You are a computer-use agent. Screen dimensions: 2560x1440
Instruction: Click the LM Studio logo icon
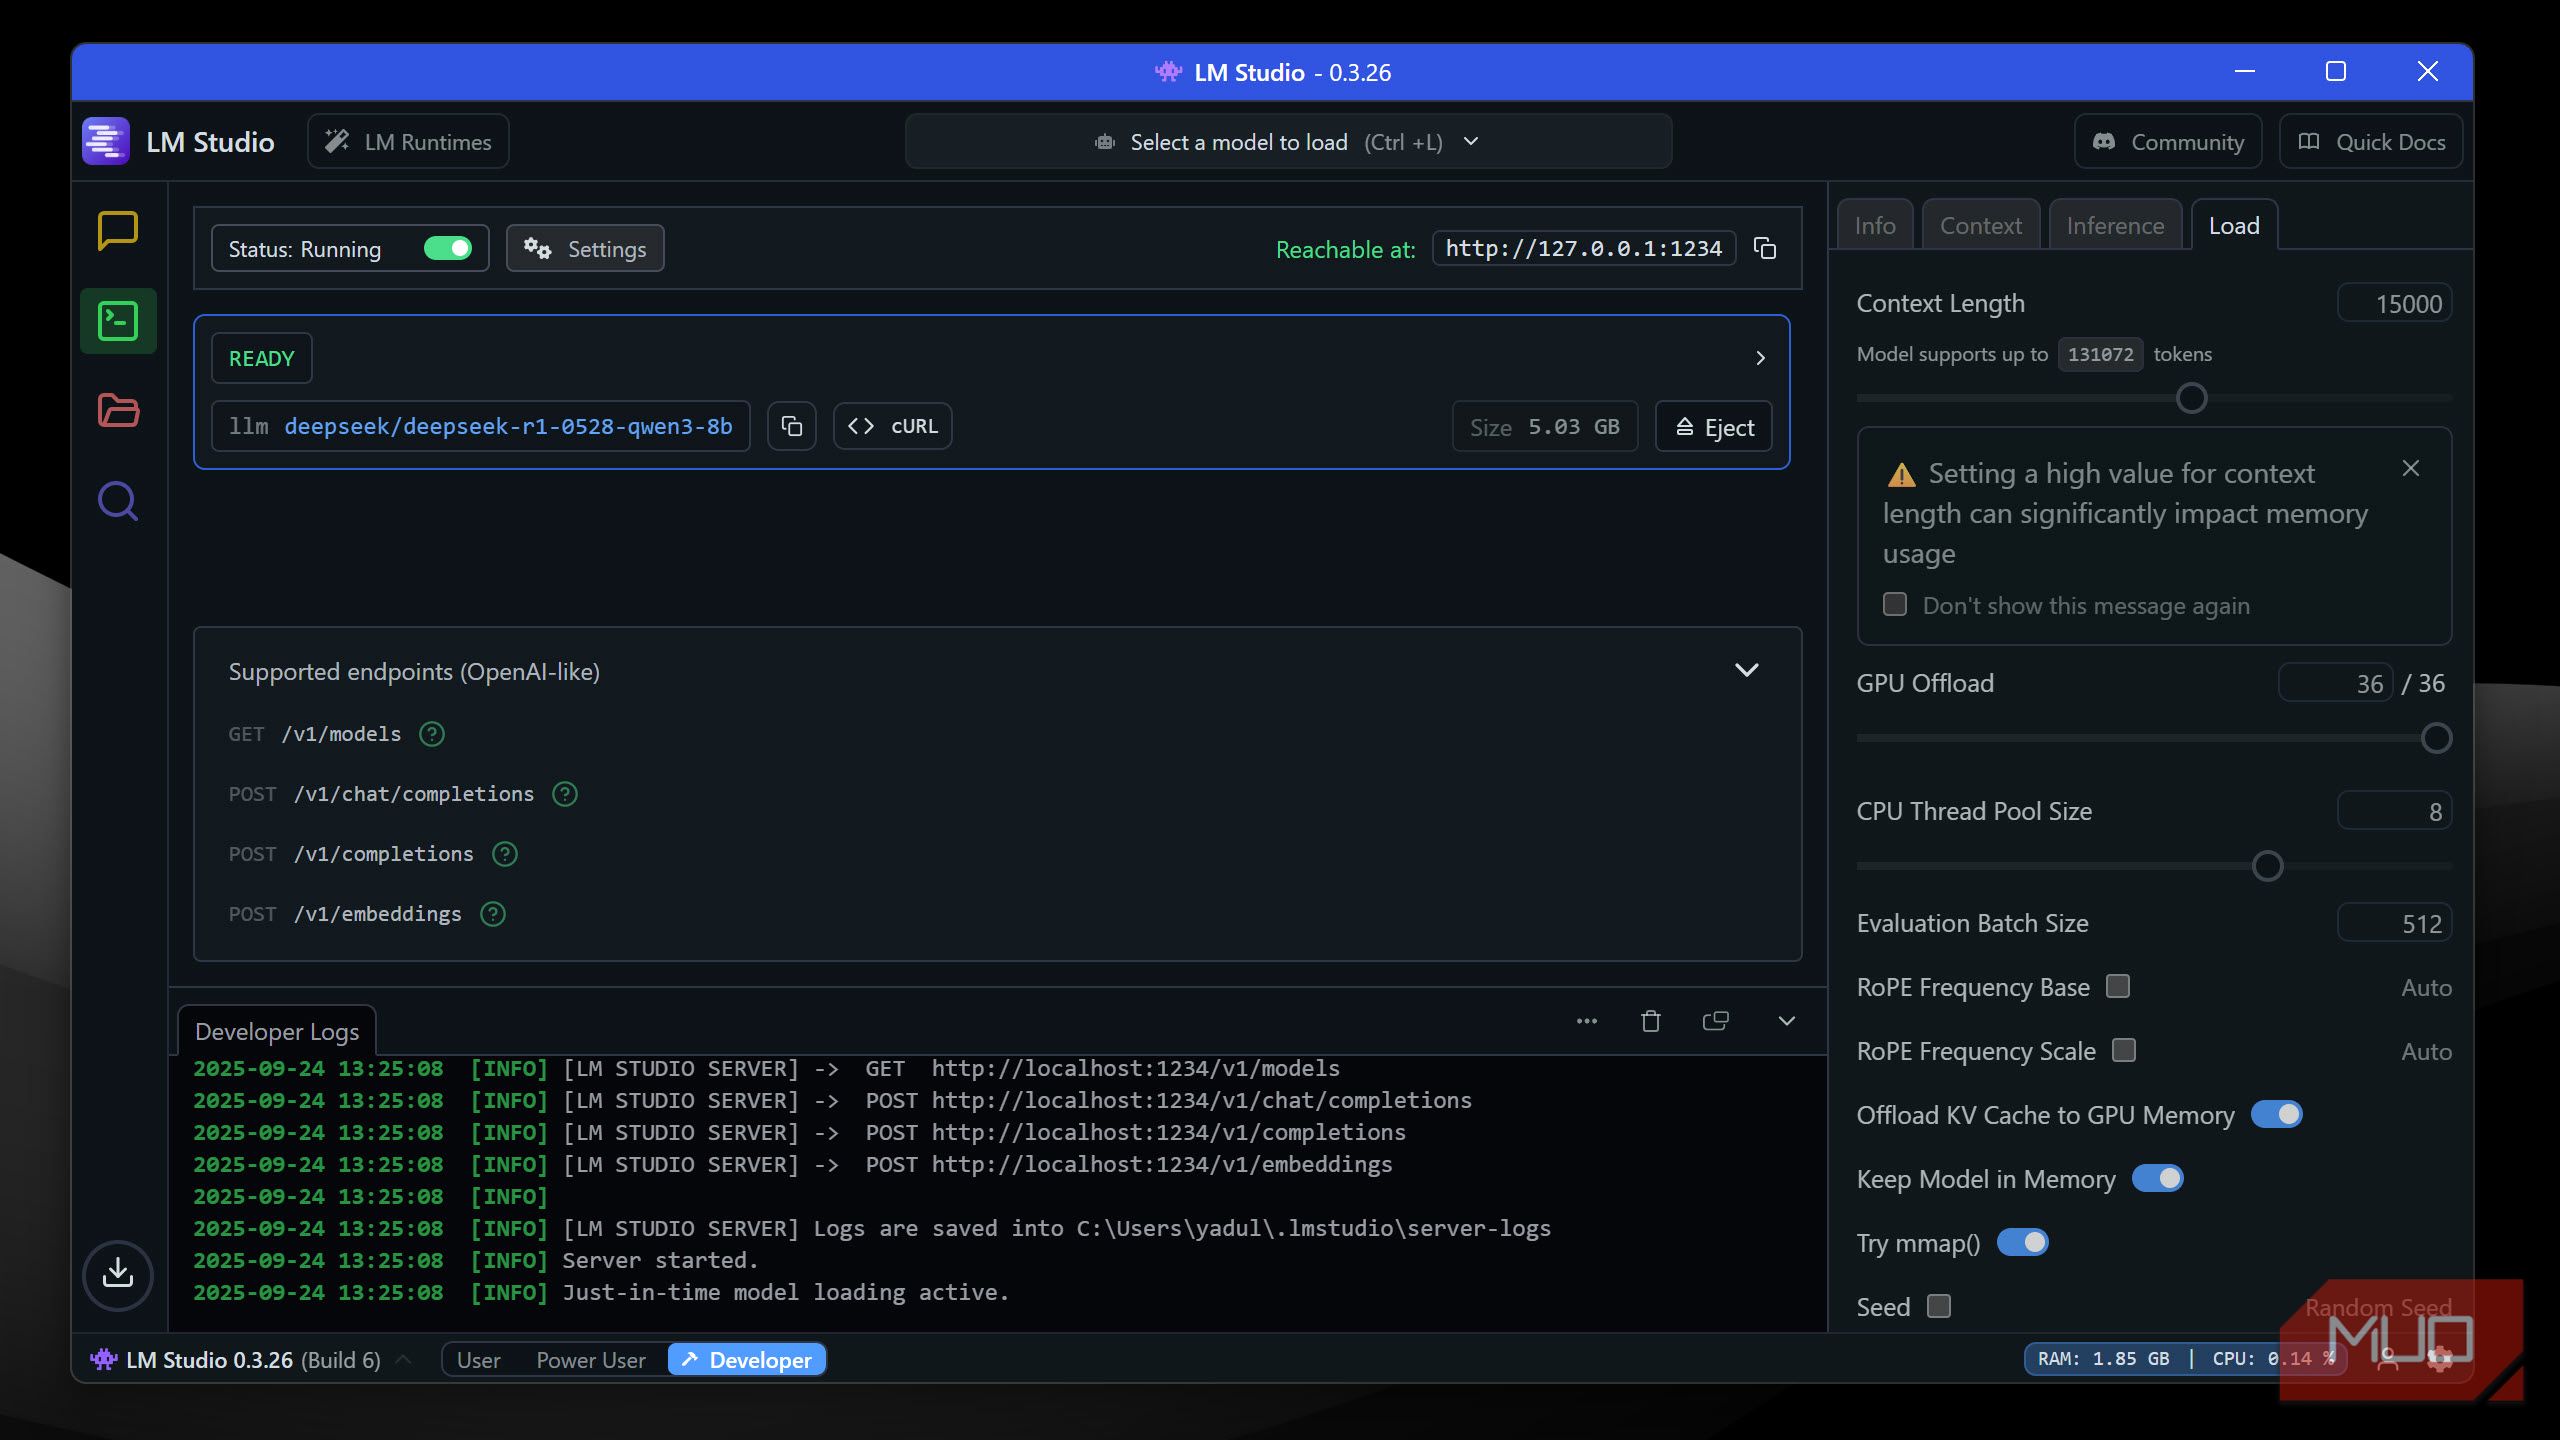pyautogui.click(x=106, y=141)
